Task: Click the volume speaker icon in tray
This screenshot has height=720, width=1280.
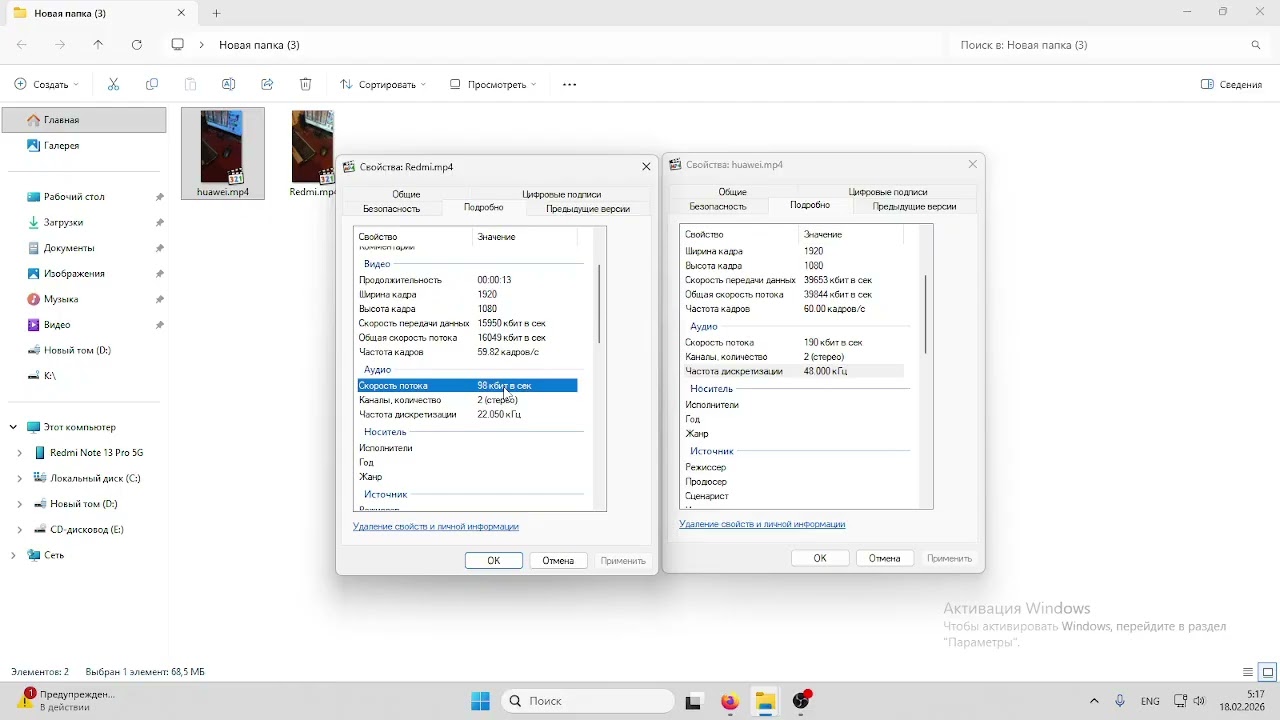Action: click(1200, 701)
